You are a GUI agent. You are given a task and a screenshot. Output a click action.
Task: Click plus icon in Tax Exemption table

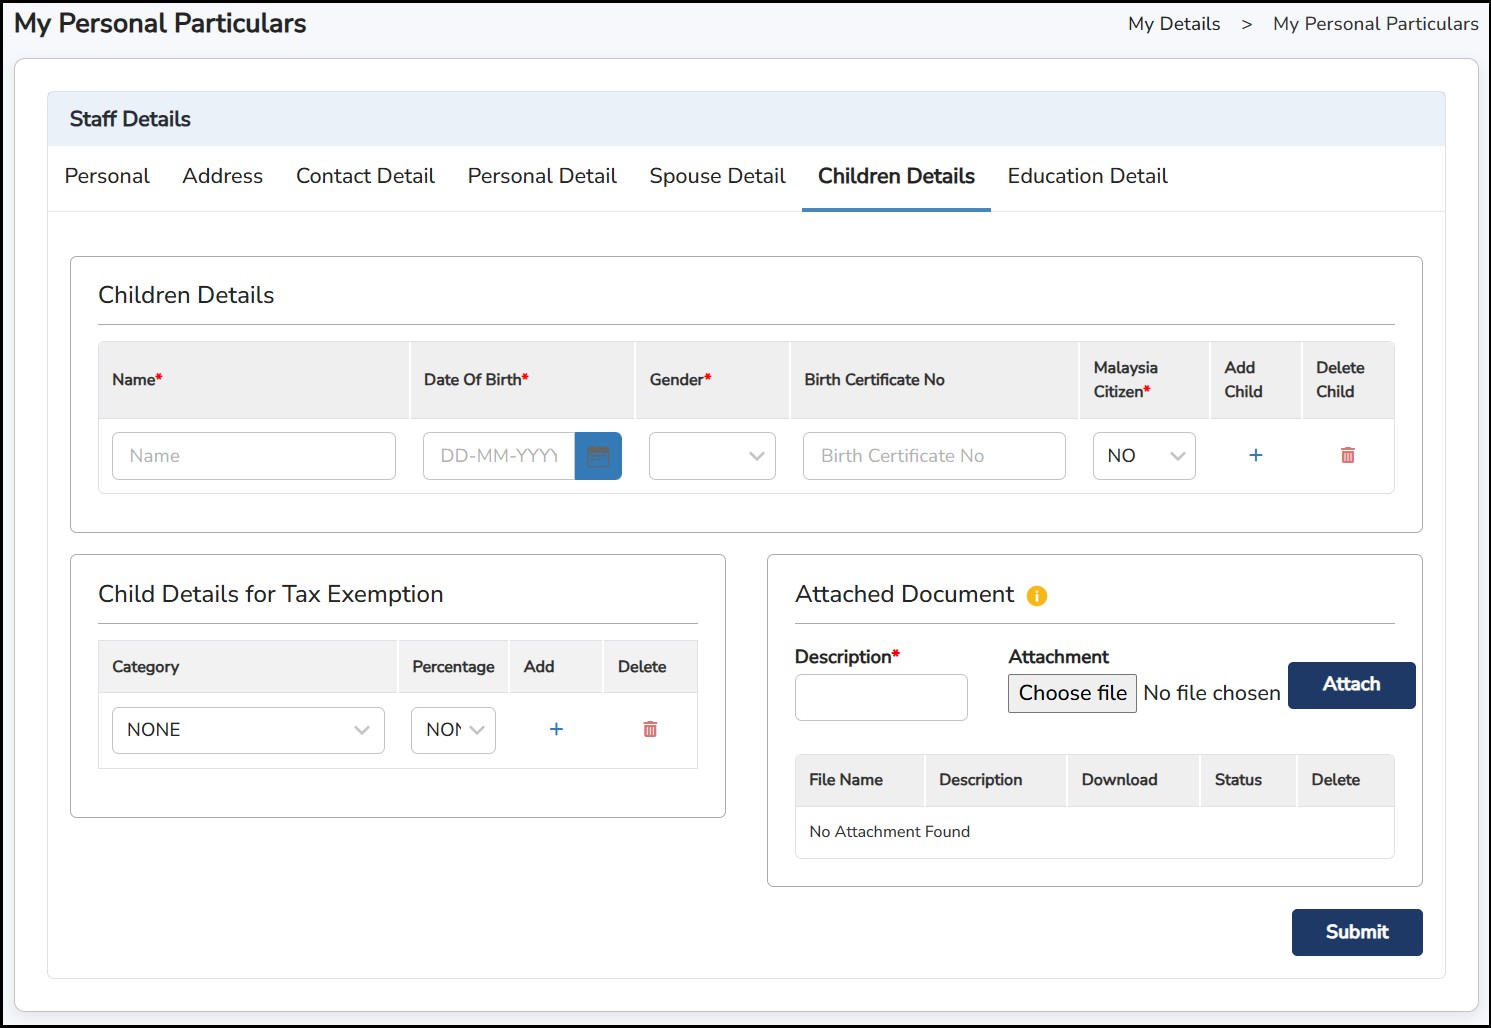[556, 729]
